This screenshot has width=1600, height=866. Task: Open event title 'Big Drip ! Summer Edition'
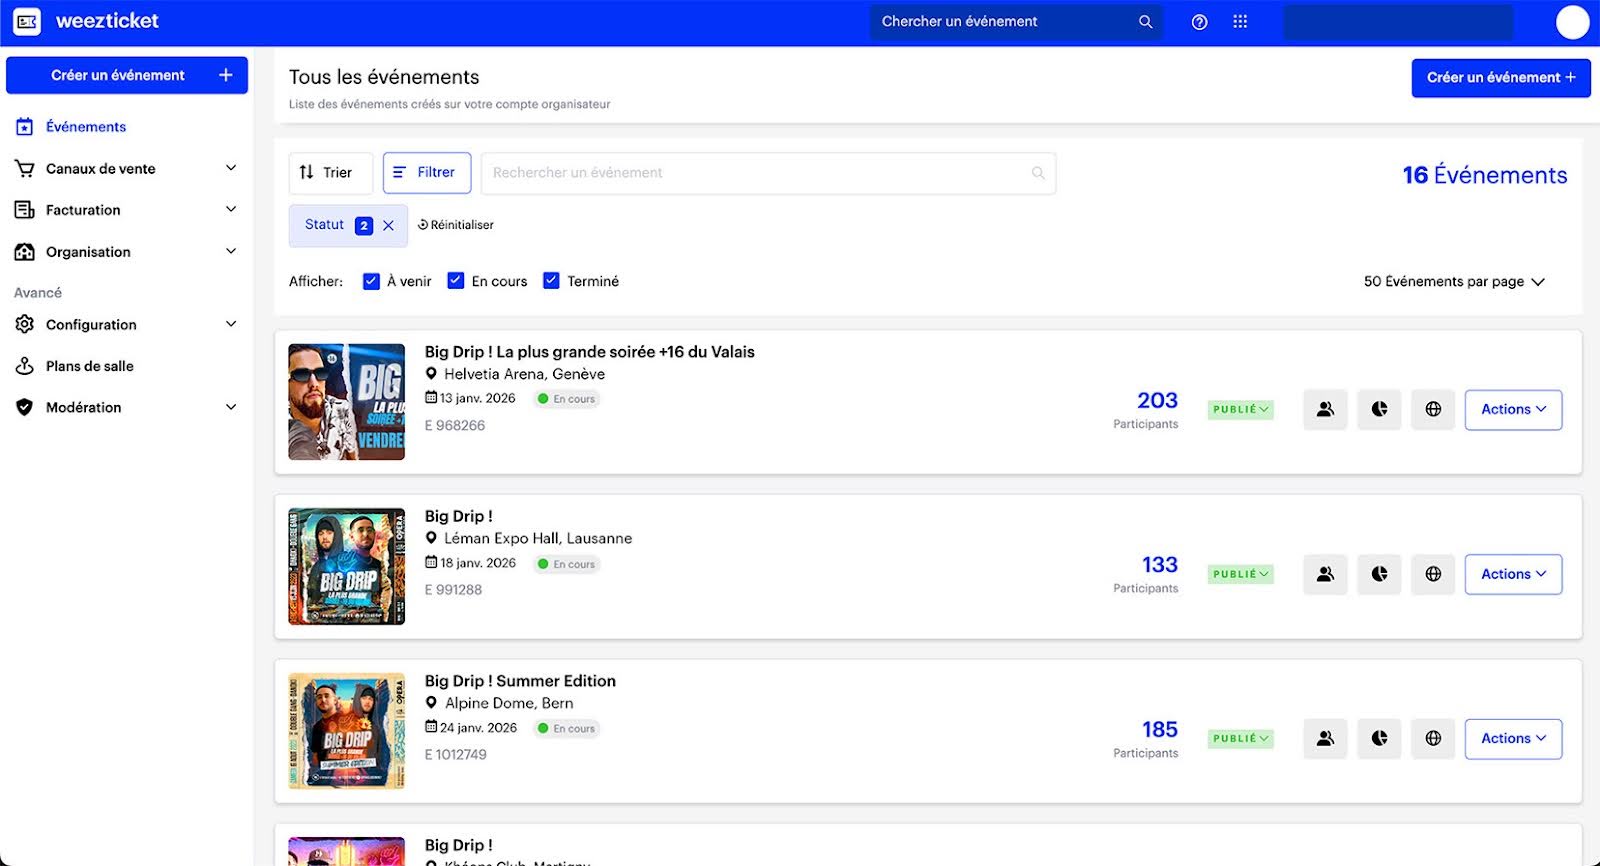point(520,681)
